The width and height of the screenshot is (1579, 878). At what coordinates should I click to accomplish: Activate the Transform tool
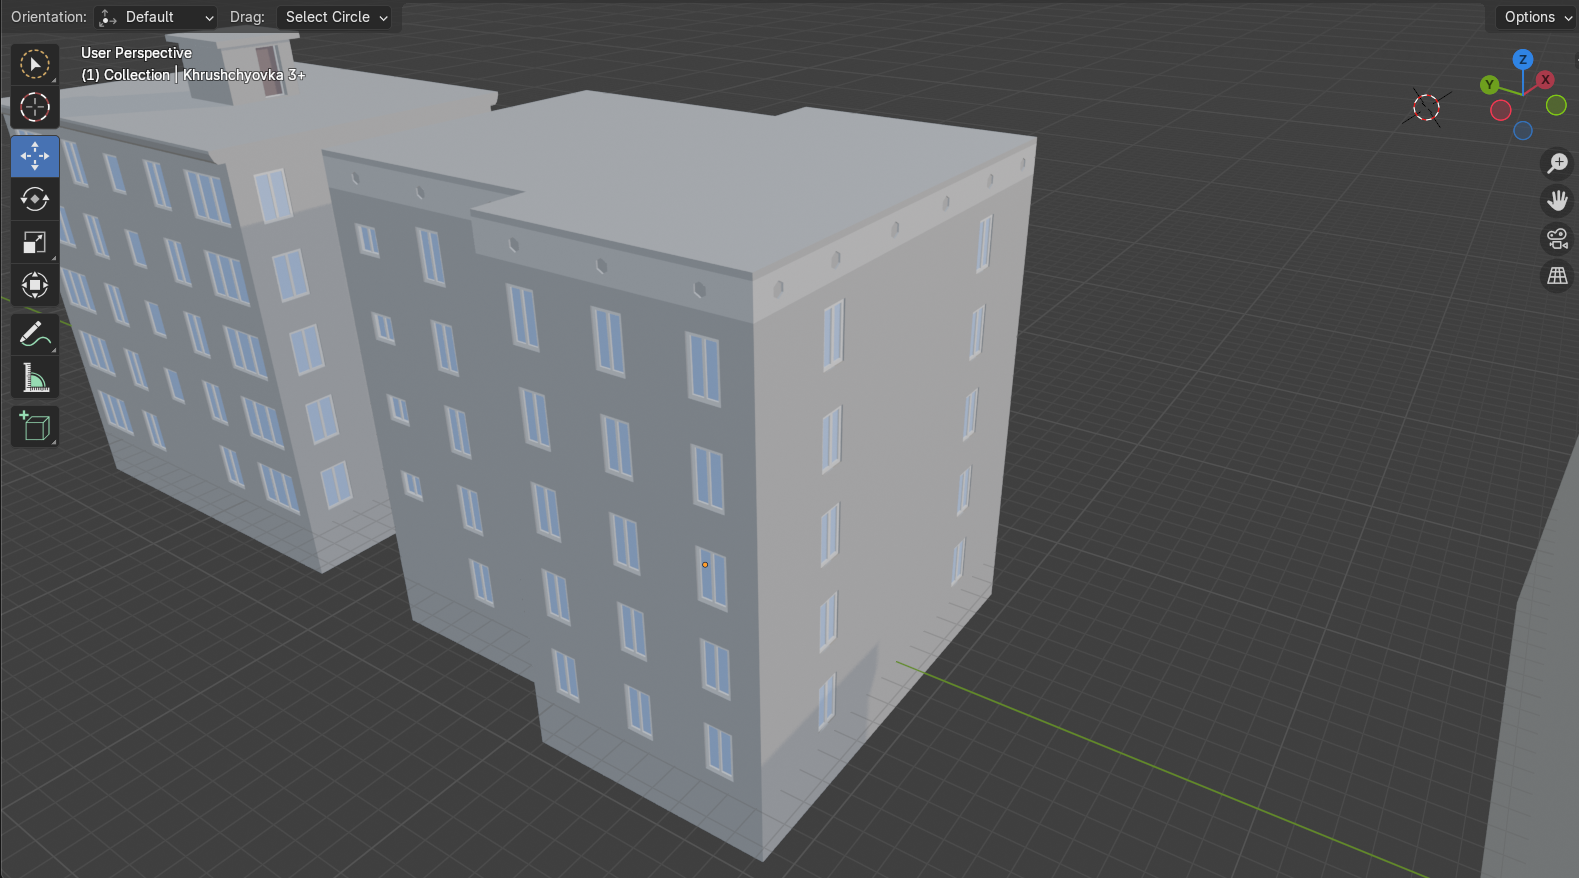click(x=35, y=286)
